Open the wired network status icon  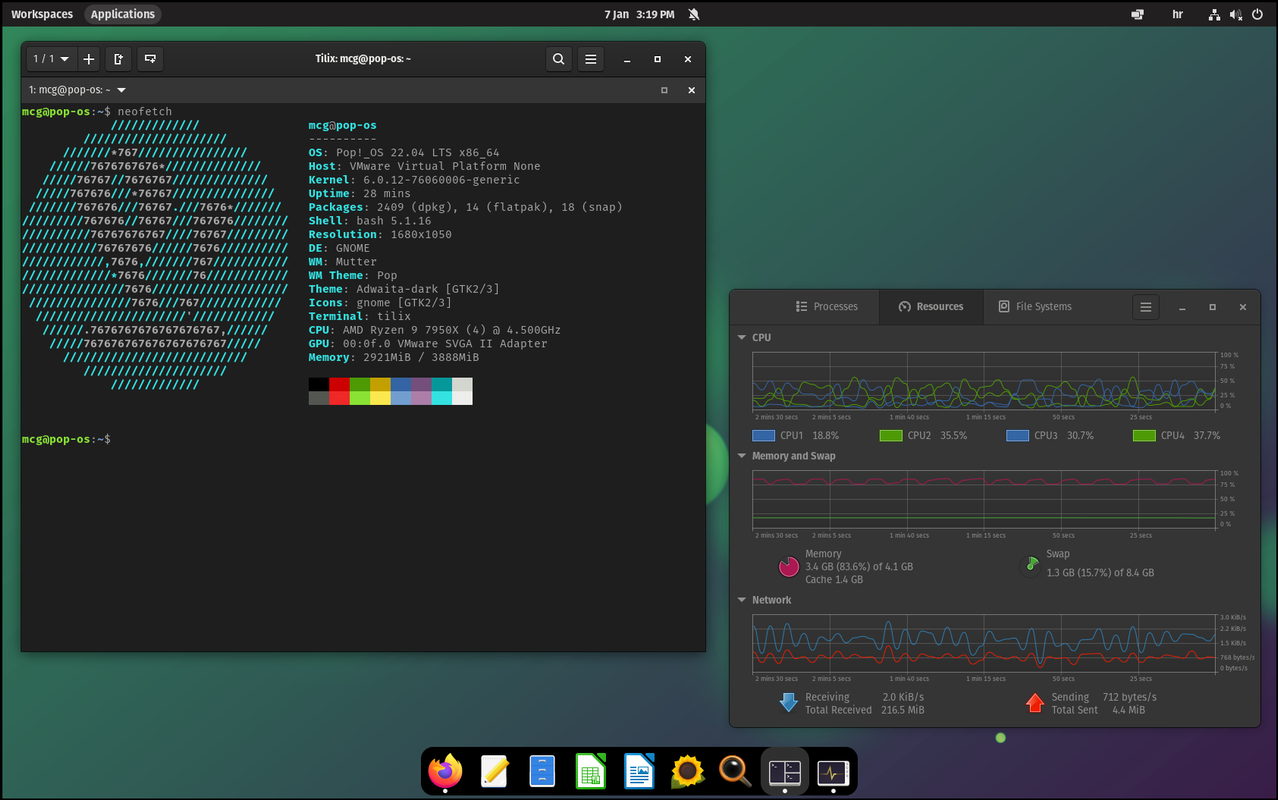pos(1214,14)
